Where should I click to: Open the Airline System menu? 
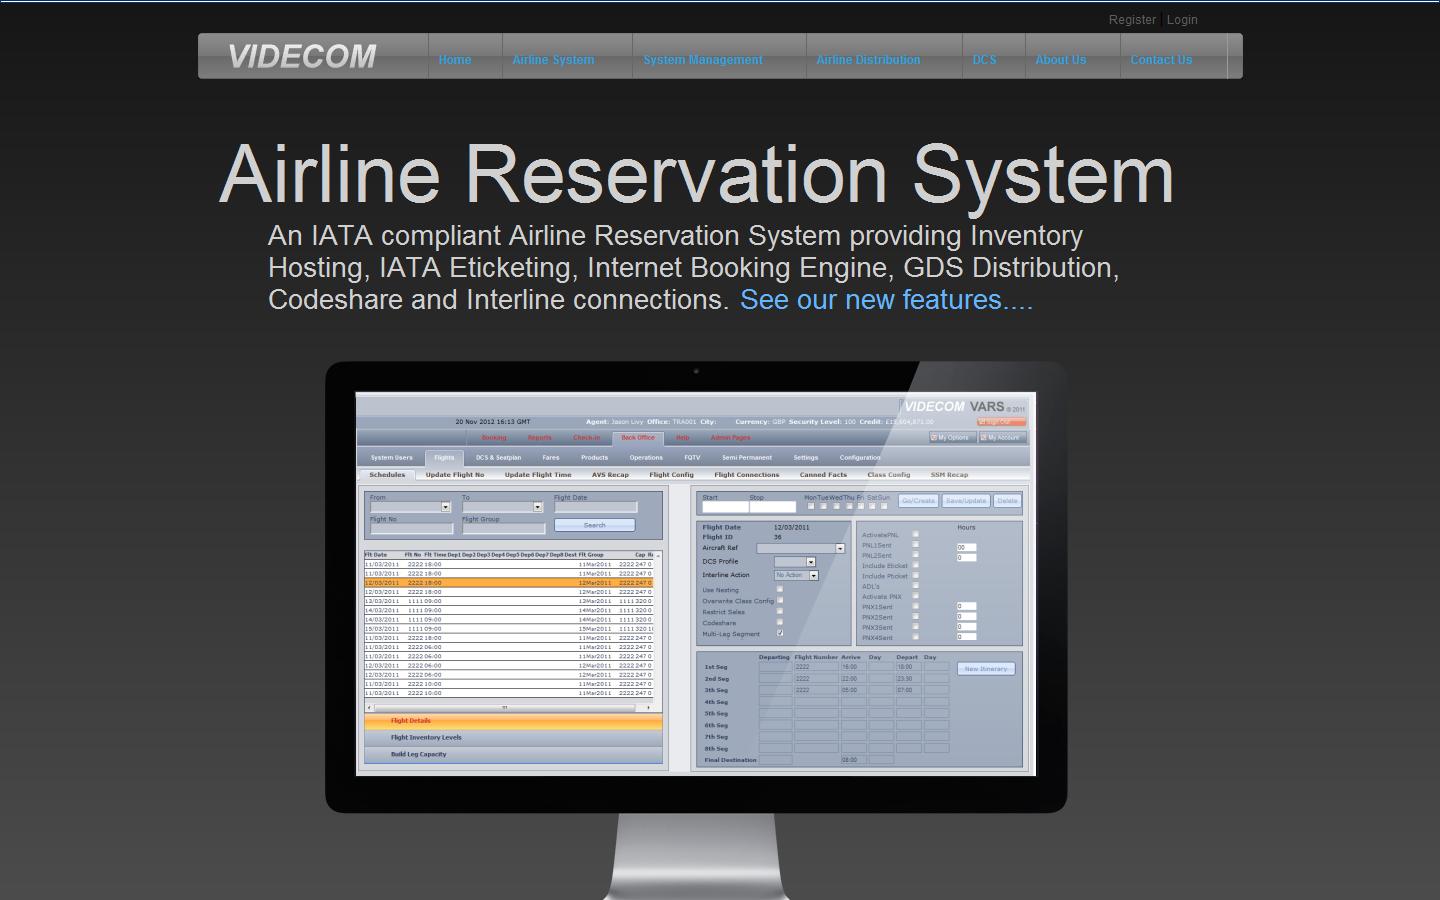(553, 60)
